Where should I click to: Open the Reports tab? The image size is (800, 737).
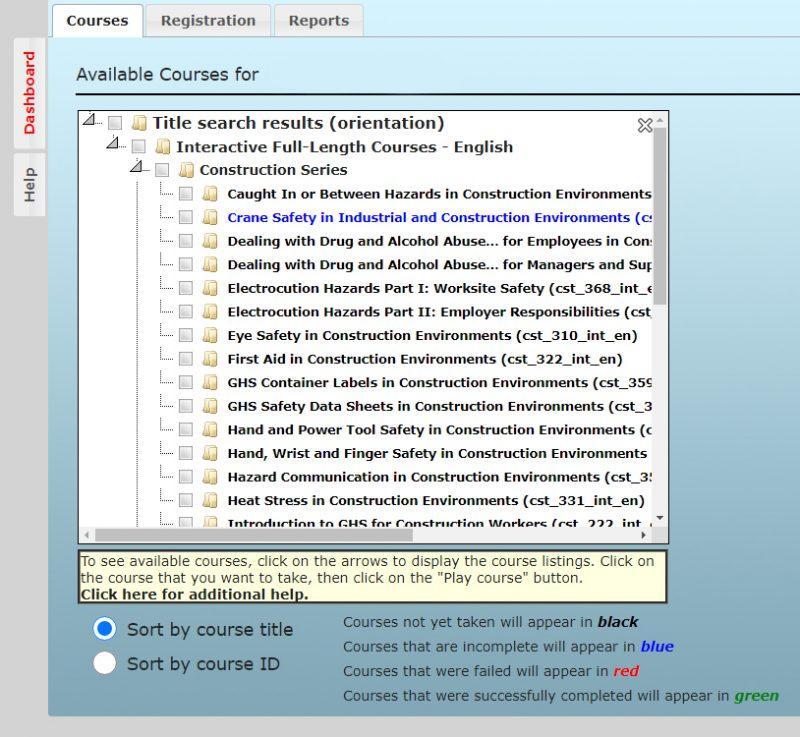[x=318, y=19]
